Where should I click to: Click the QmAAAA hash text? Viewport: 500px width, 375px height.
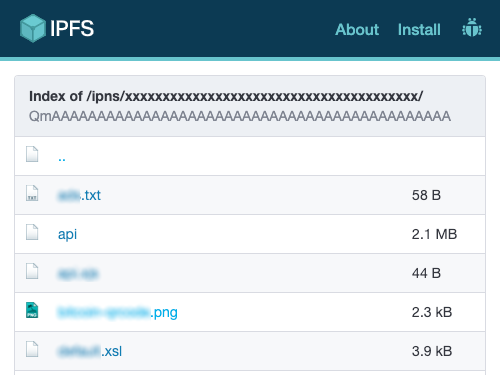240,116
